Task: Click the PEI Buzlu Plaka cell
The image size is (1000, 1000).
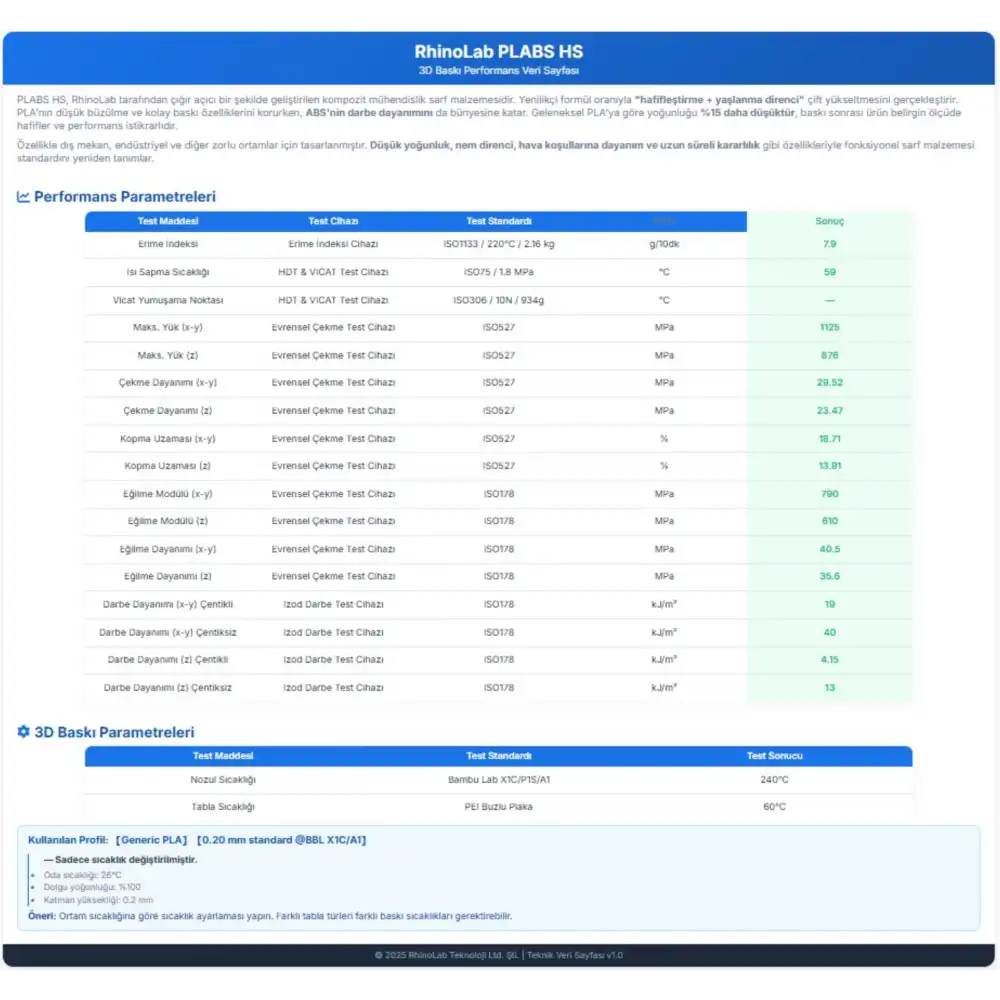Action: click(498, 807)
